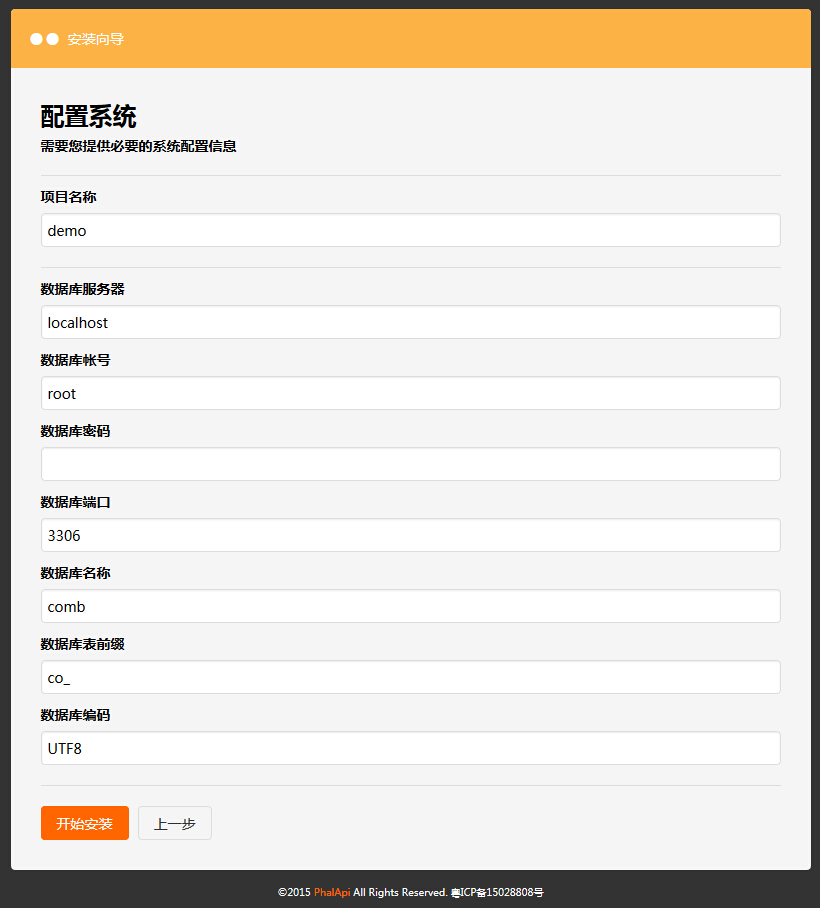Screen dimensions: 820x908
Task: Click the 数据库密码 label
Action: pyautogui.click(x=75, y=431)
